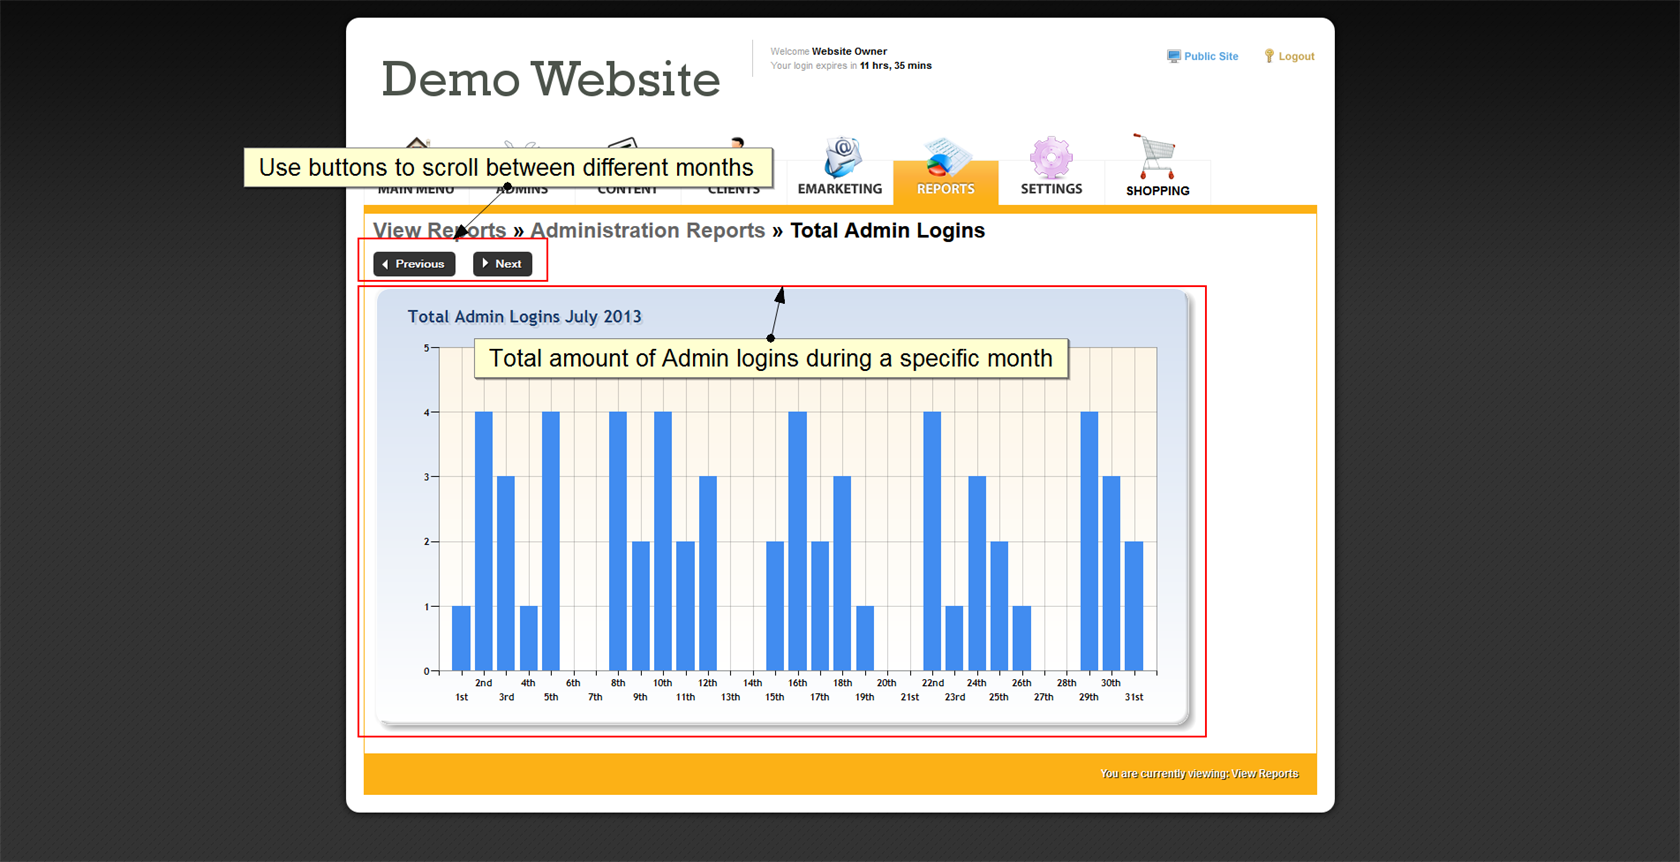Select the chart bar for the 16th
Viewport: 1680px width, 862px height.
797,540
